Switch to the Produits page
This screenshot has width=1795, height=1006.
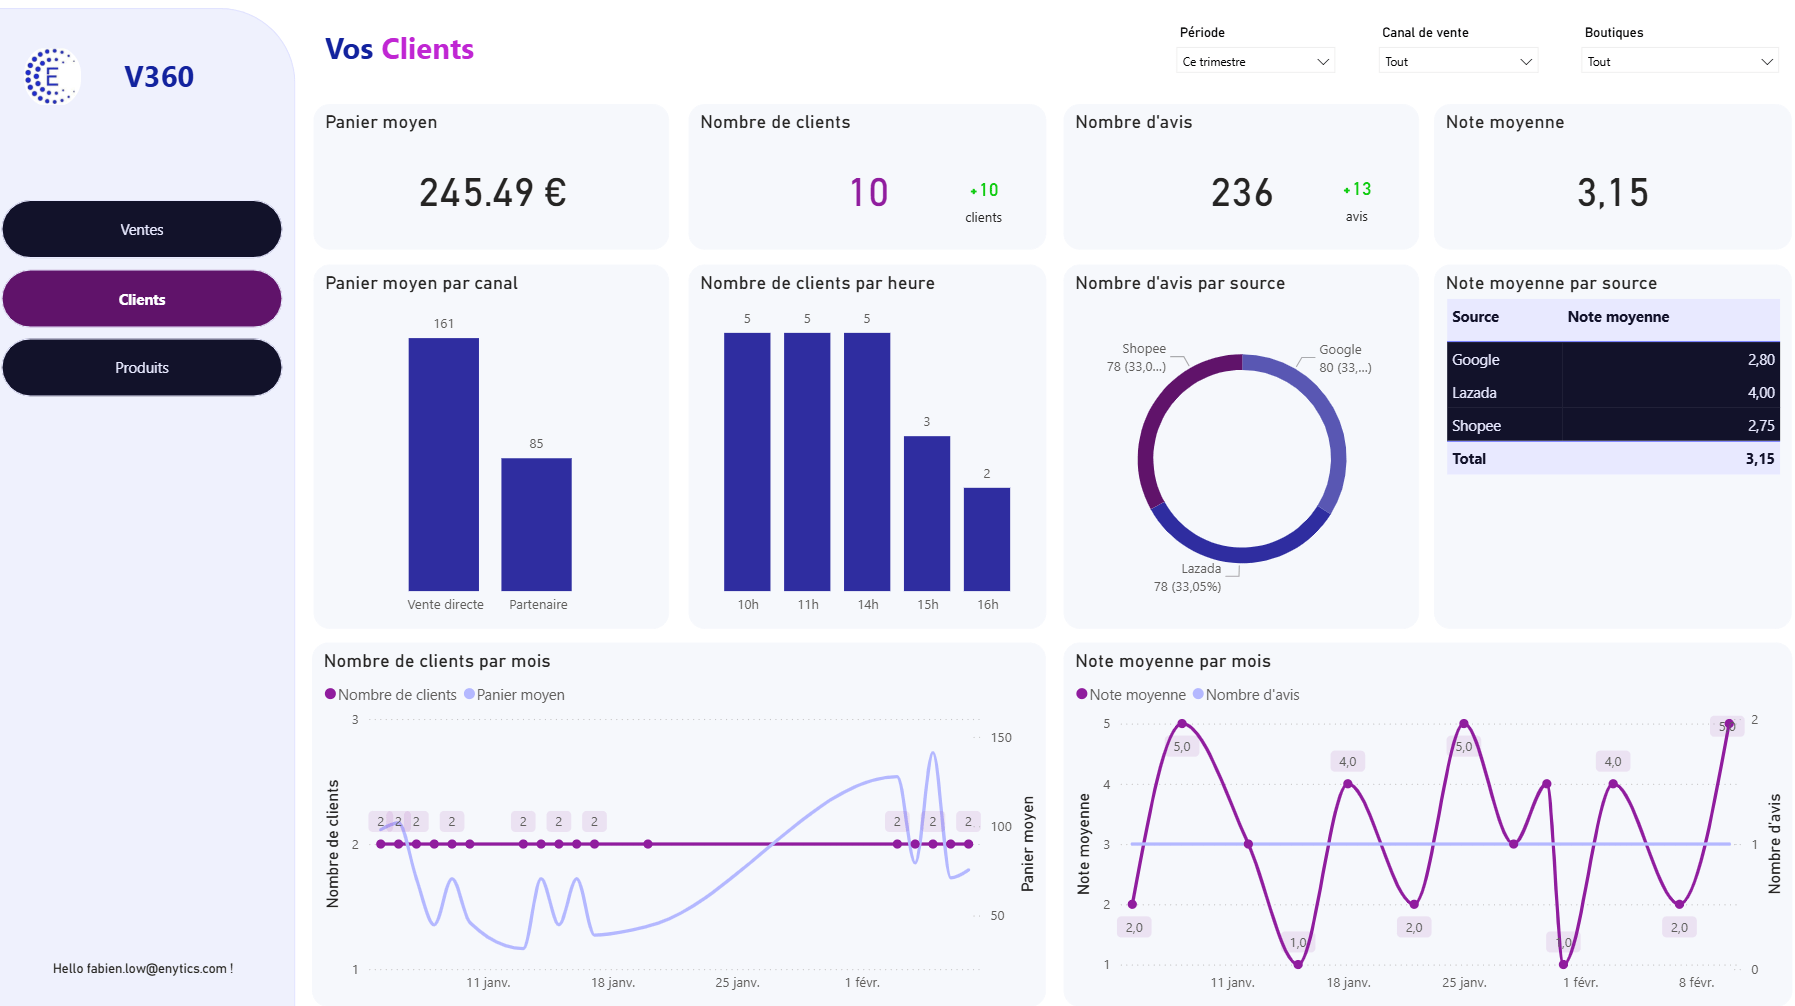point(142,368)
